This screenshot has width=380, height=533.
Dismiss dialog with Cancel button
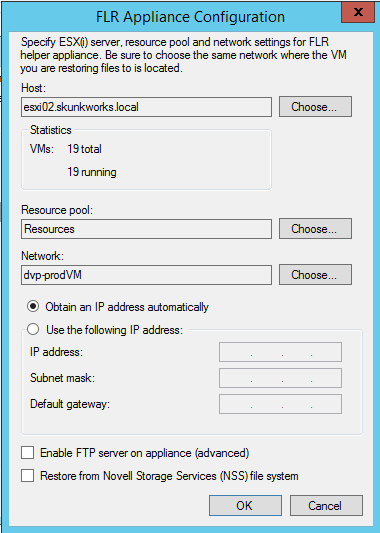pyautogui.click(x=326, y=505)
